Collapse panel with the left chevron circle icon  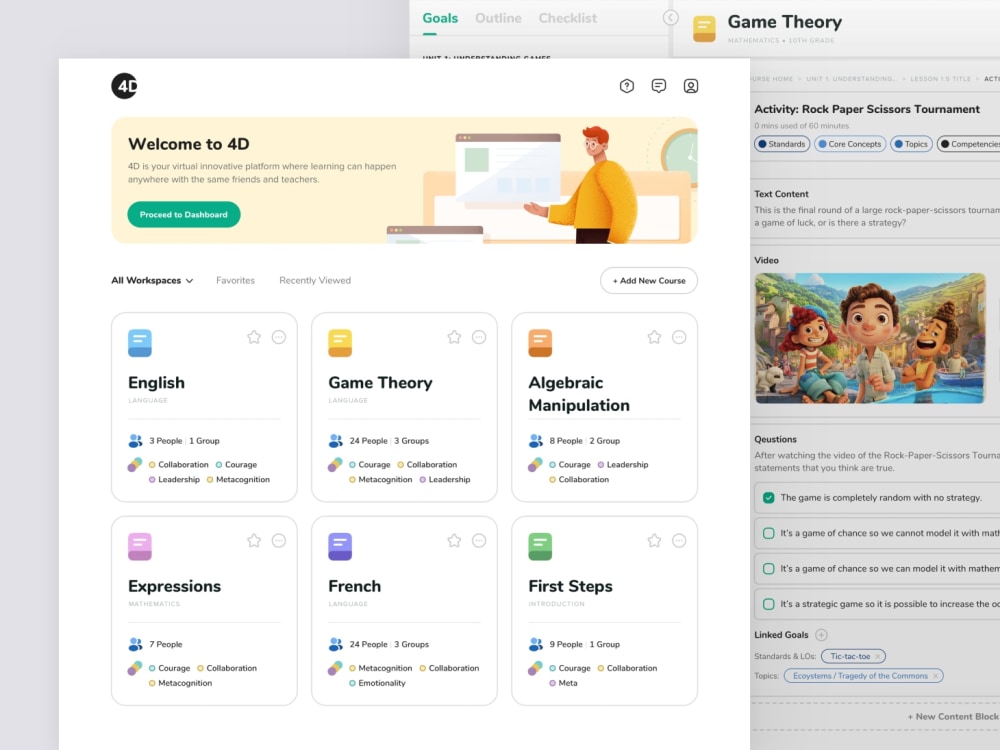click(x=670, y=18)
